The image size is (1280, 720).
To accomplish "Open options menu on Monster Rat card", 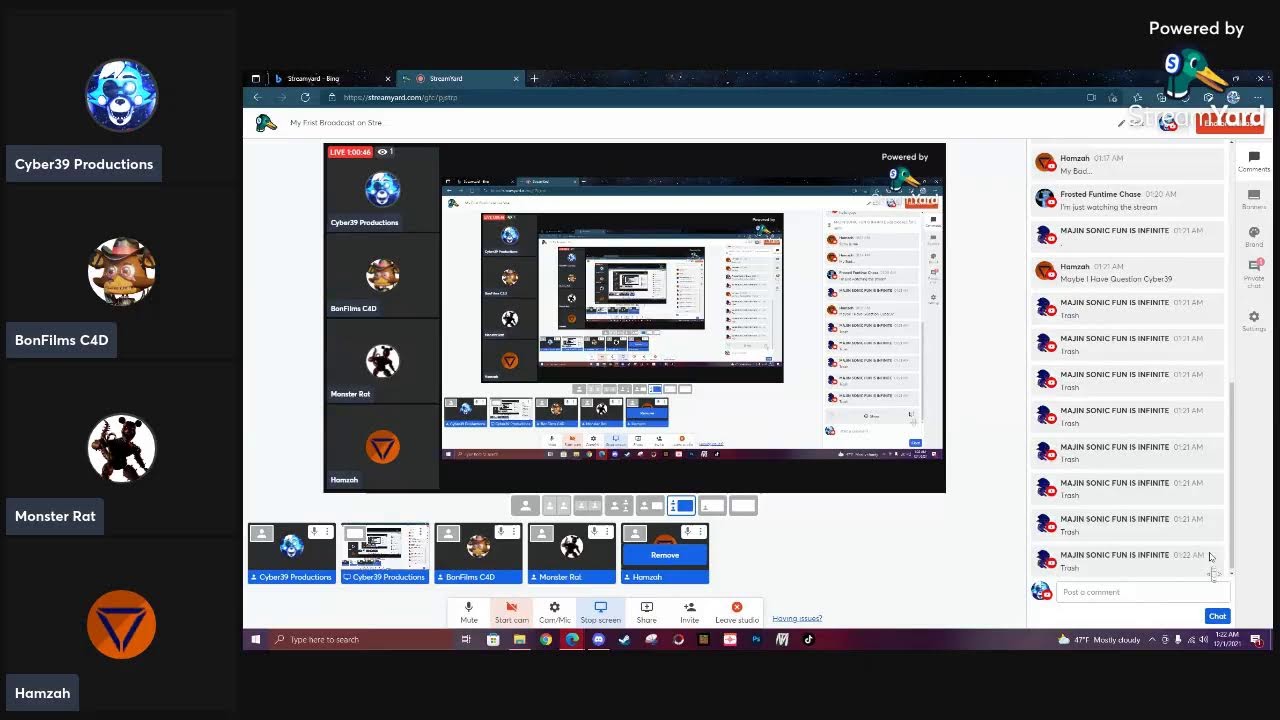I will [x=609, y=531].
